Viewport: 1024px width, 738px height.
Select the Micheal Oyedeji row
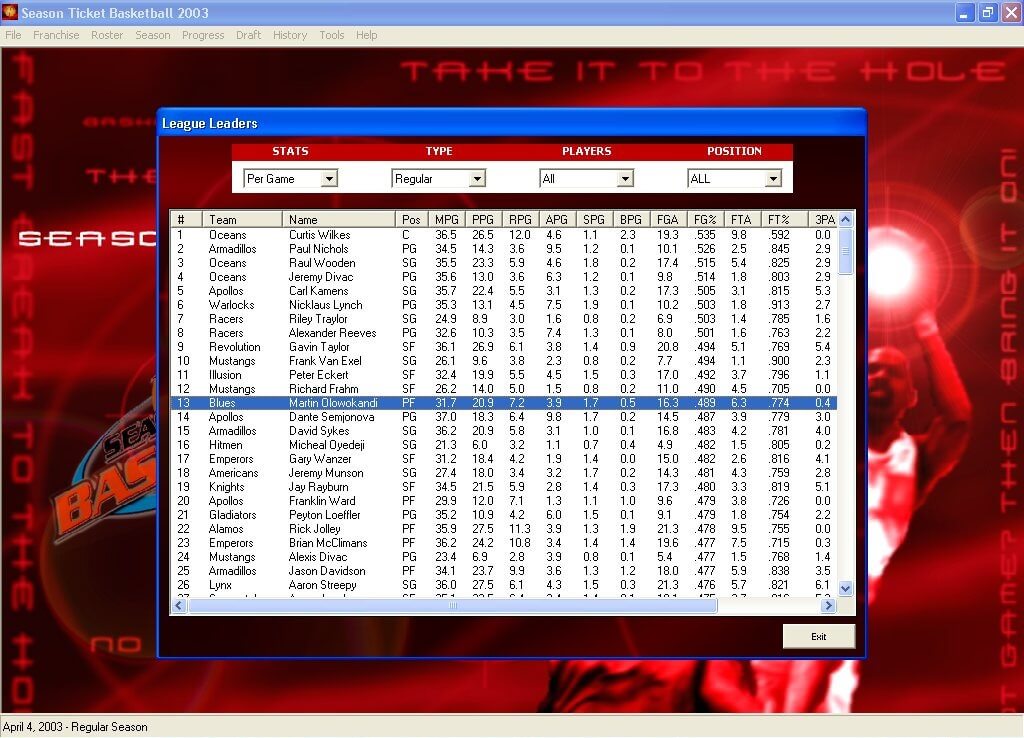[504, 445]
